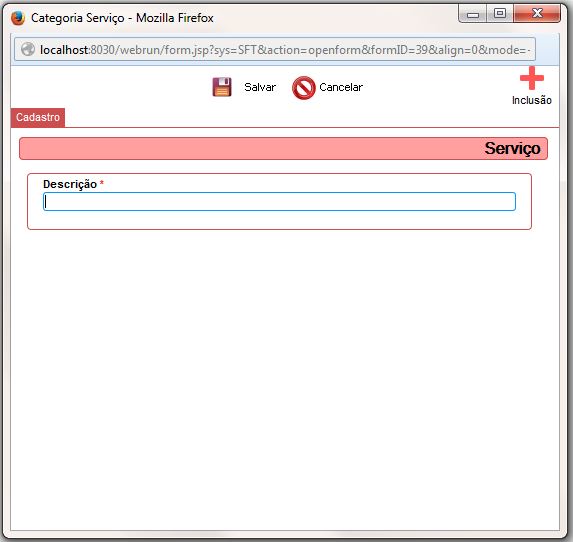573x542 pixels.
Task: Click the red required asterisk marker
Action: (x=102, y=183)
